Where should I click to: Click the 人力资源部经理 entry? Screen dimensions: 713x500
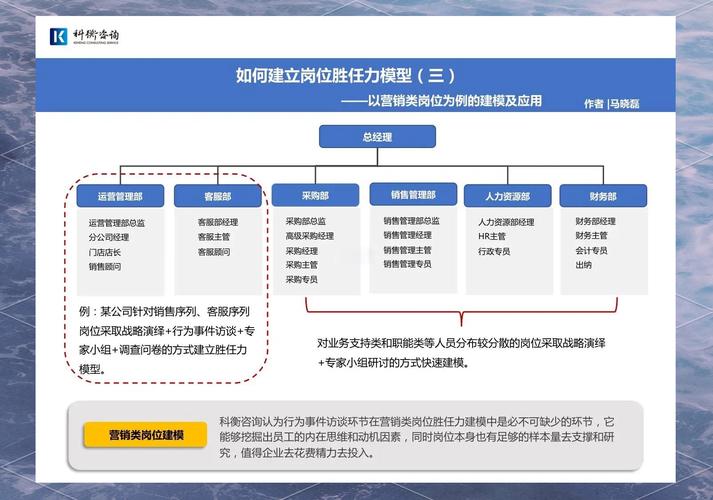tap(506, 222)
